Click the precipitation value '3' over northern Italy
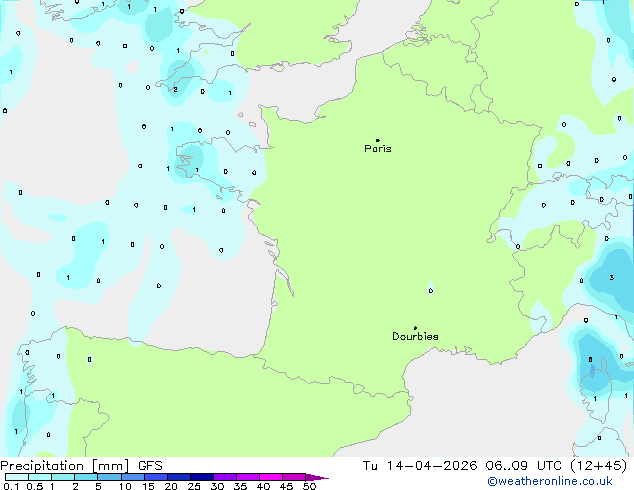Viewport: 634px width, 490px height. [x=612, y=277]
